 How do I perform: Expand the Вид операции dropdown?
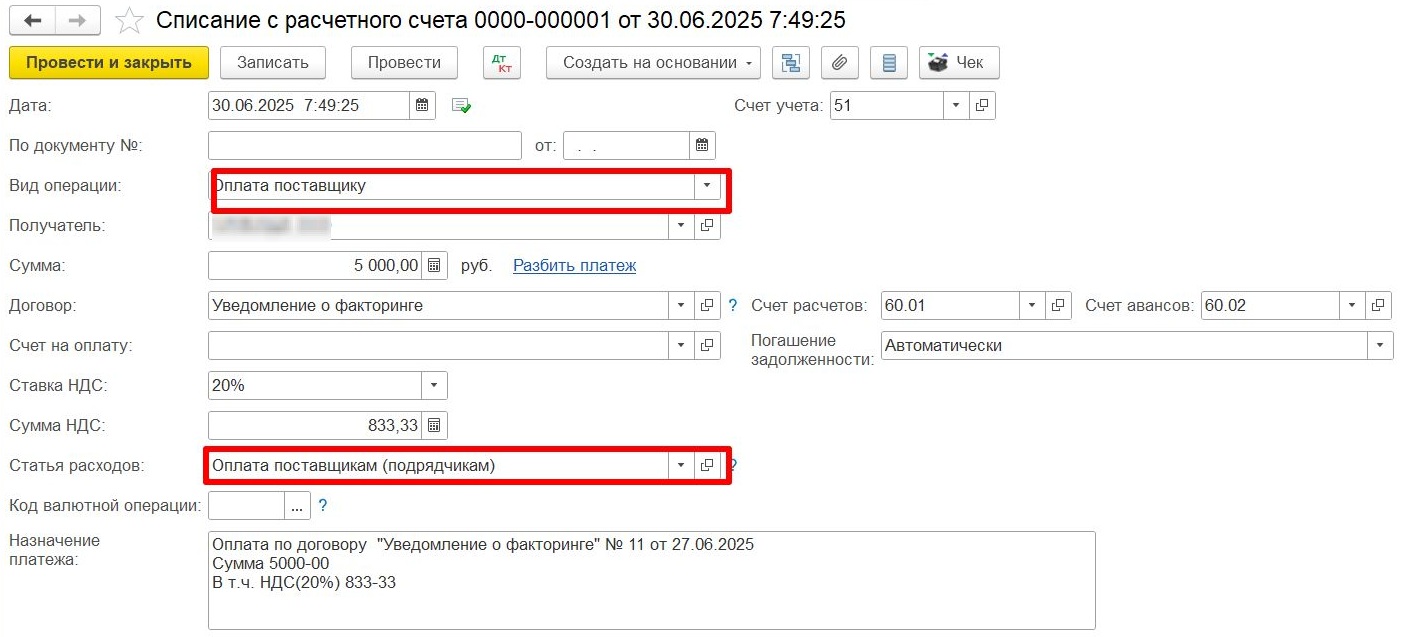pyautogui.click(x=709, y=185)
